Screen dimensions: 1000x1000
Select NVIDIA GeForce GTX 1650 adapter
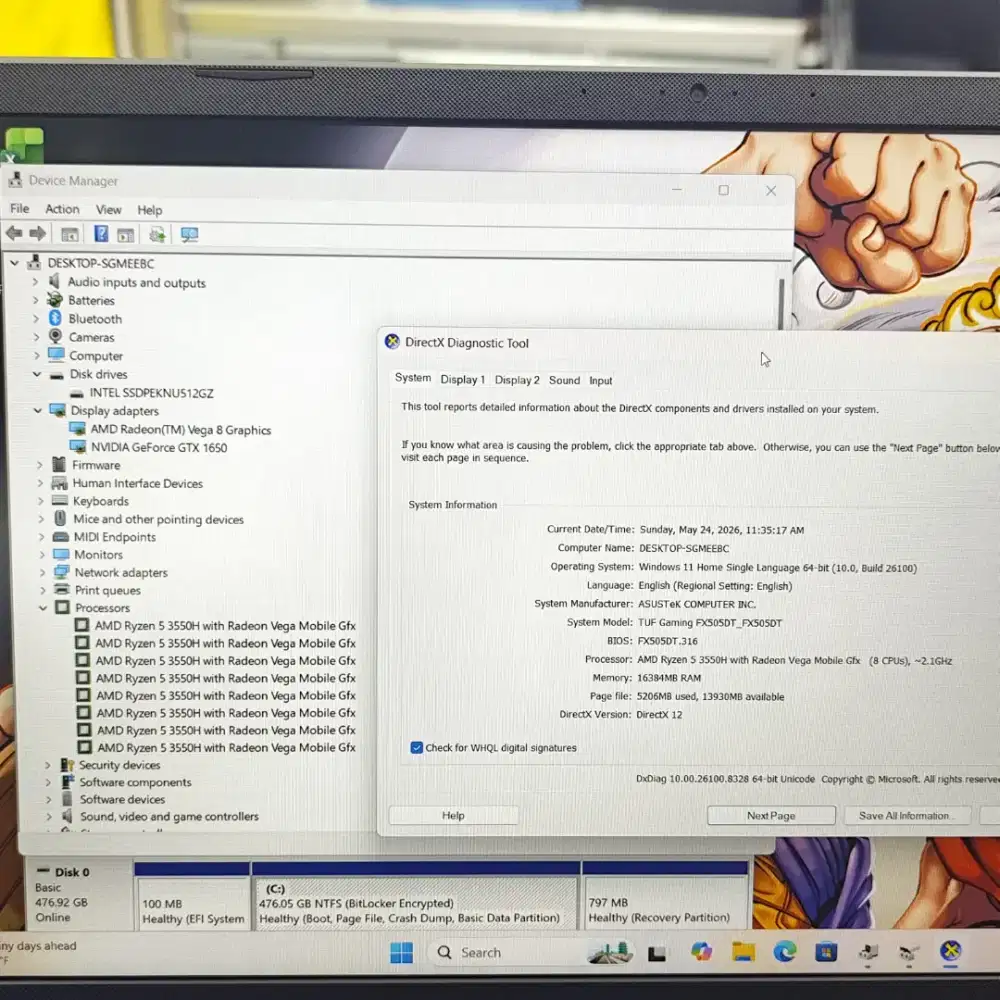[x=158, y=447]
